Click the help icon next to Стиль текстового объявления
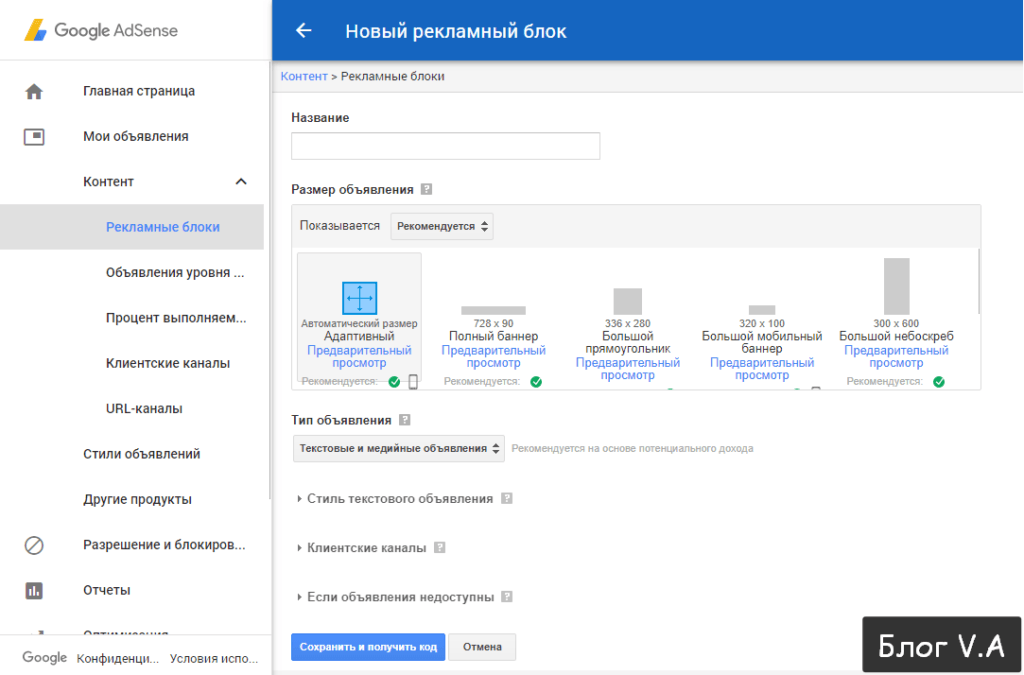The image size is (1024, 675). coord(507,498)
